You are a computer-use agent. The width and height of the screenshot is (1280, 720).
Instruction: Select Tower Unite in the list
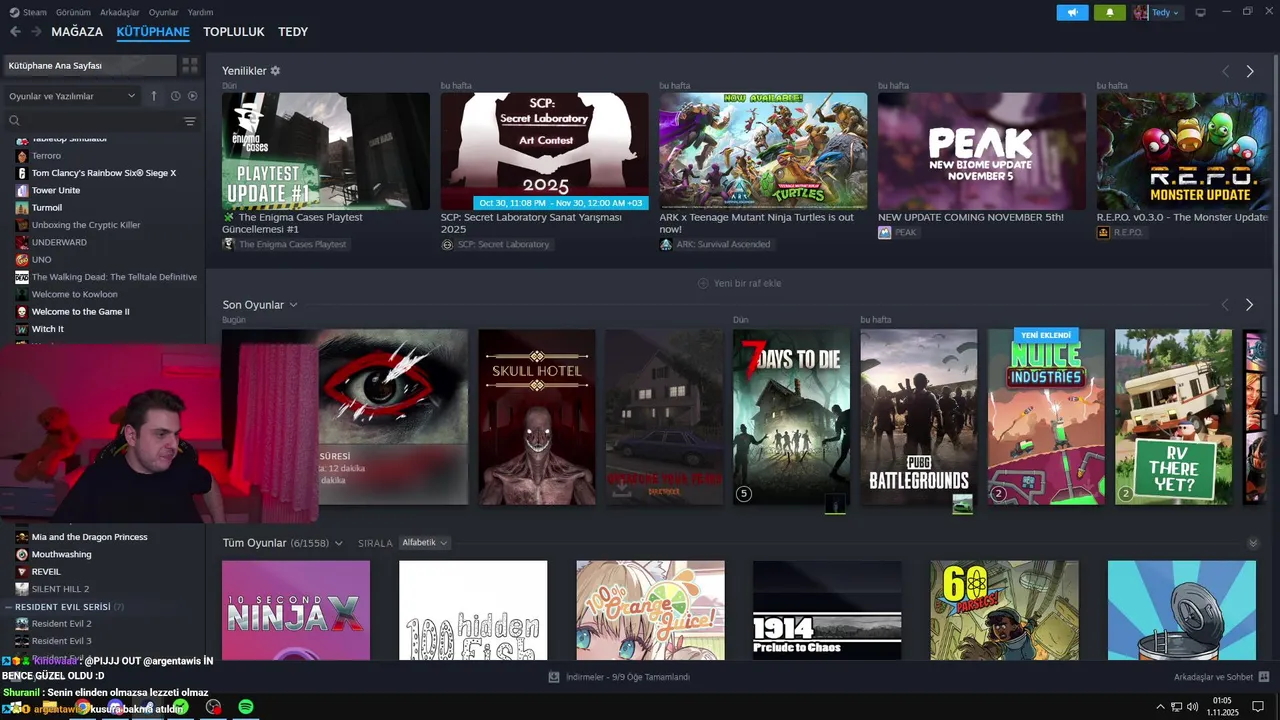pyautogui.click(x=55, y=190)
